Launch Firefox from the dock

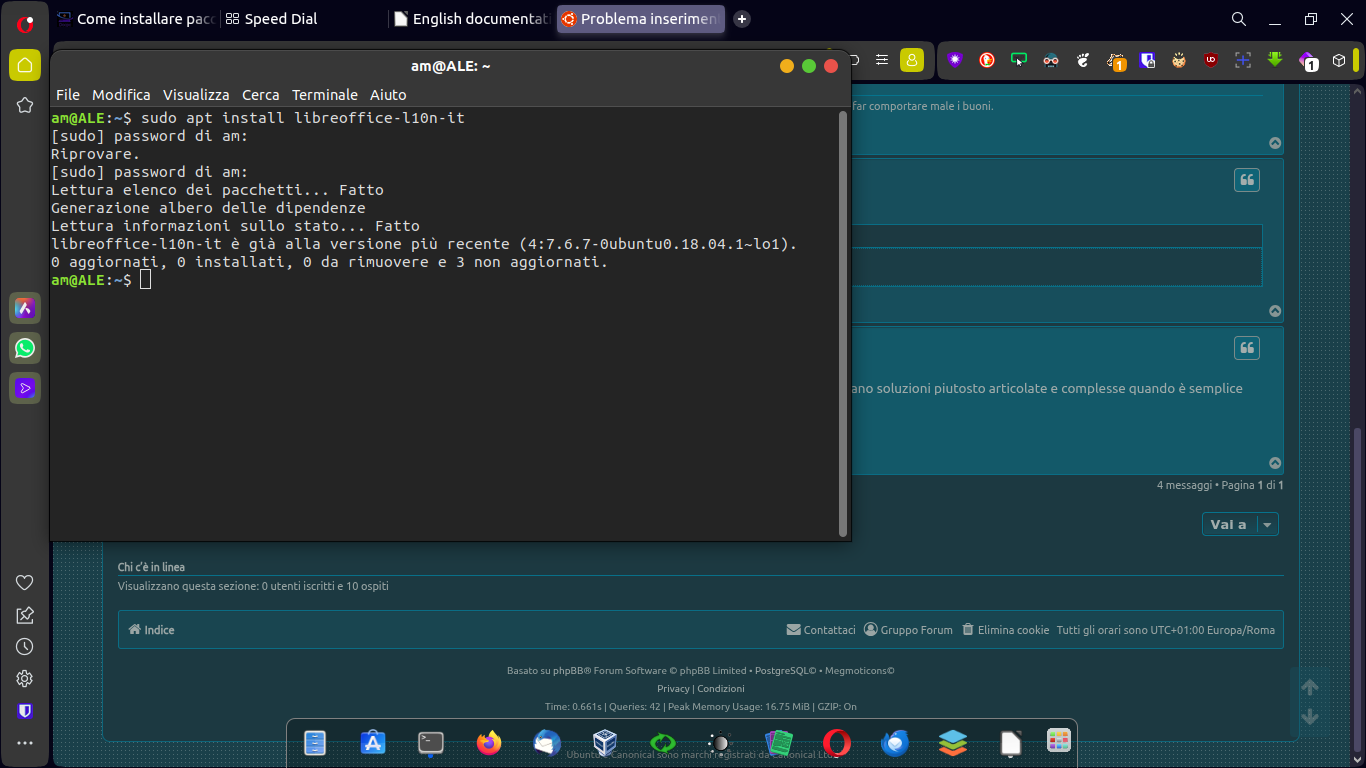click(489, 743)
